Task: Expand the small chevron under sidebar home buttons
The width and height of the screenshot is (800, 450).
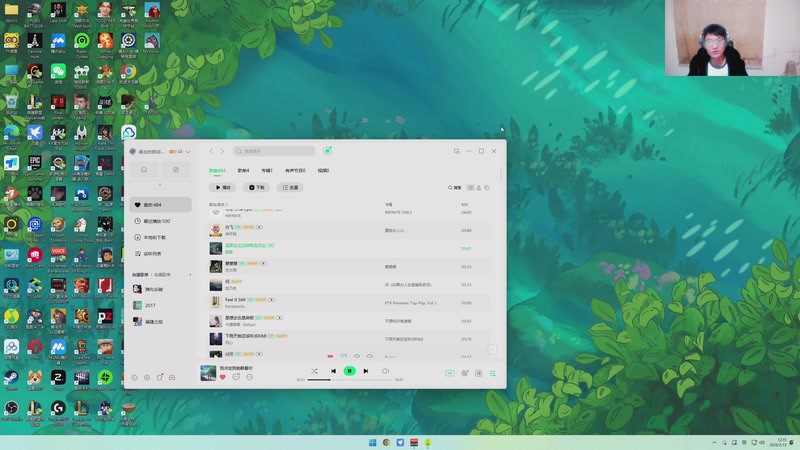Action: tap(160, 185)
